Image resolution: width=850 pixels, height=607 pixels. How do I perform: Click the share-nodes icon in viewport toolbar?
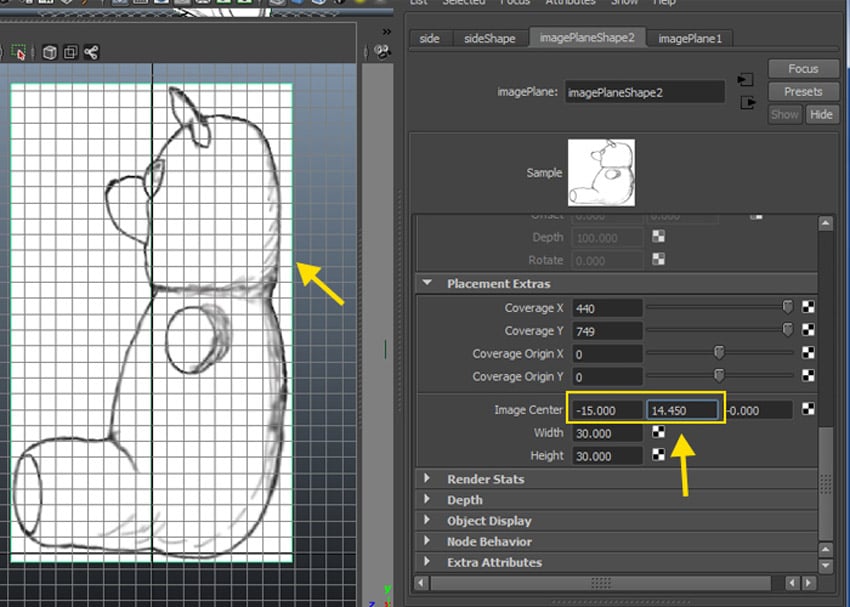tap(91, 52)
